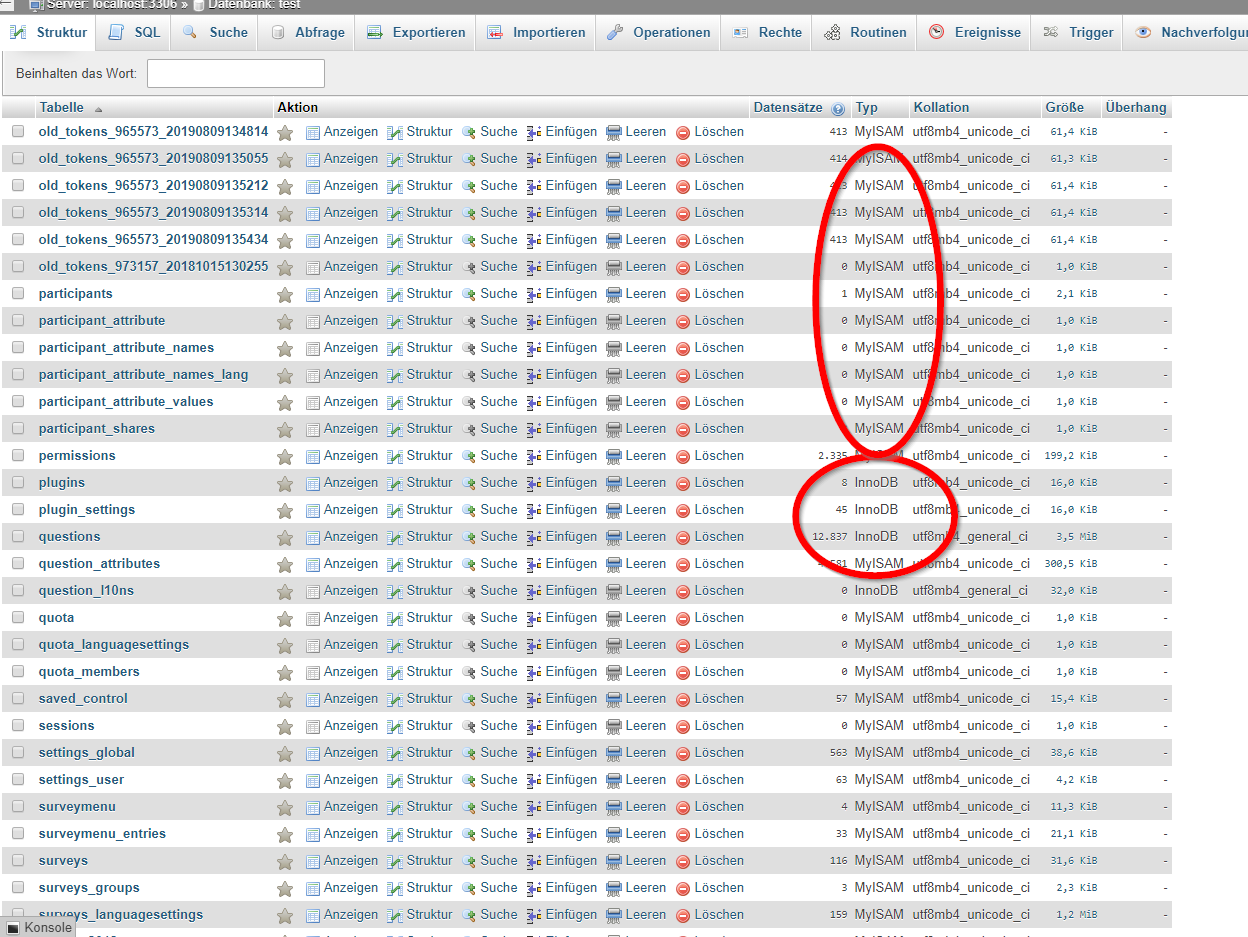Switch to the Exportieren tab
Image resolution: width=1248 pixels, height=937 pixels.
pyautogui.click(x=416, y=32)
